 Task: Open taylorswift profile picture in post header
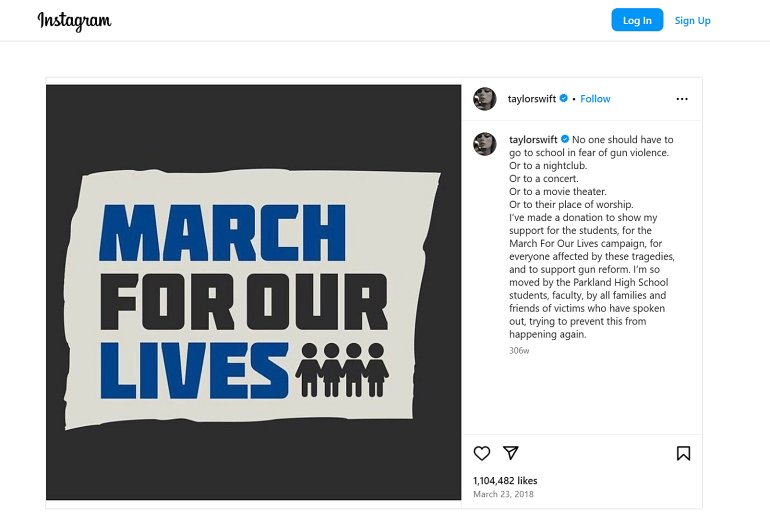485,99
